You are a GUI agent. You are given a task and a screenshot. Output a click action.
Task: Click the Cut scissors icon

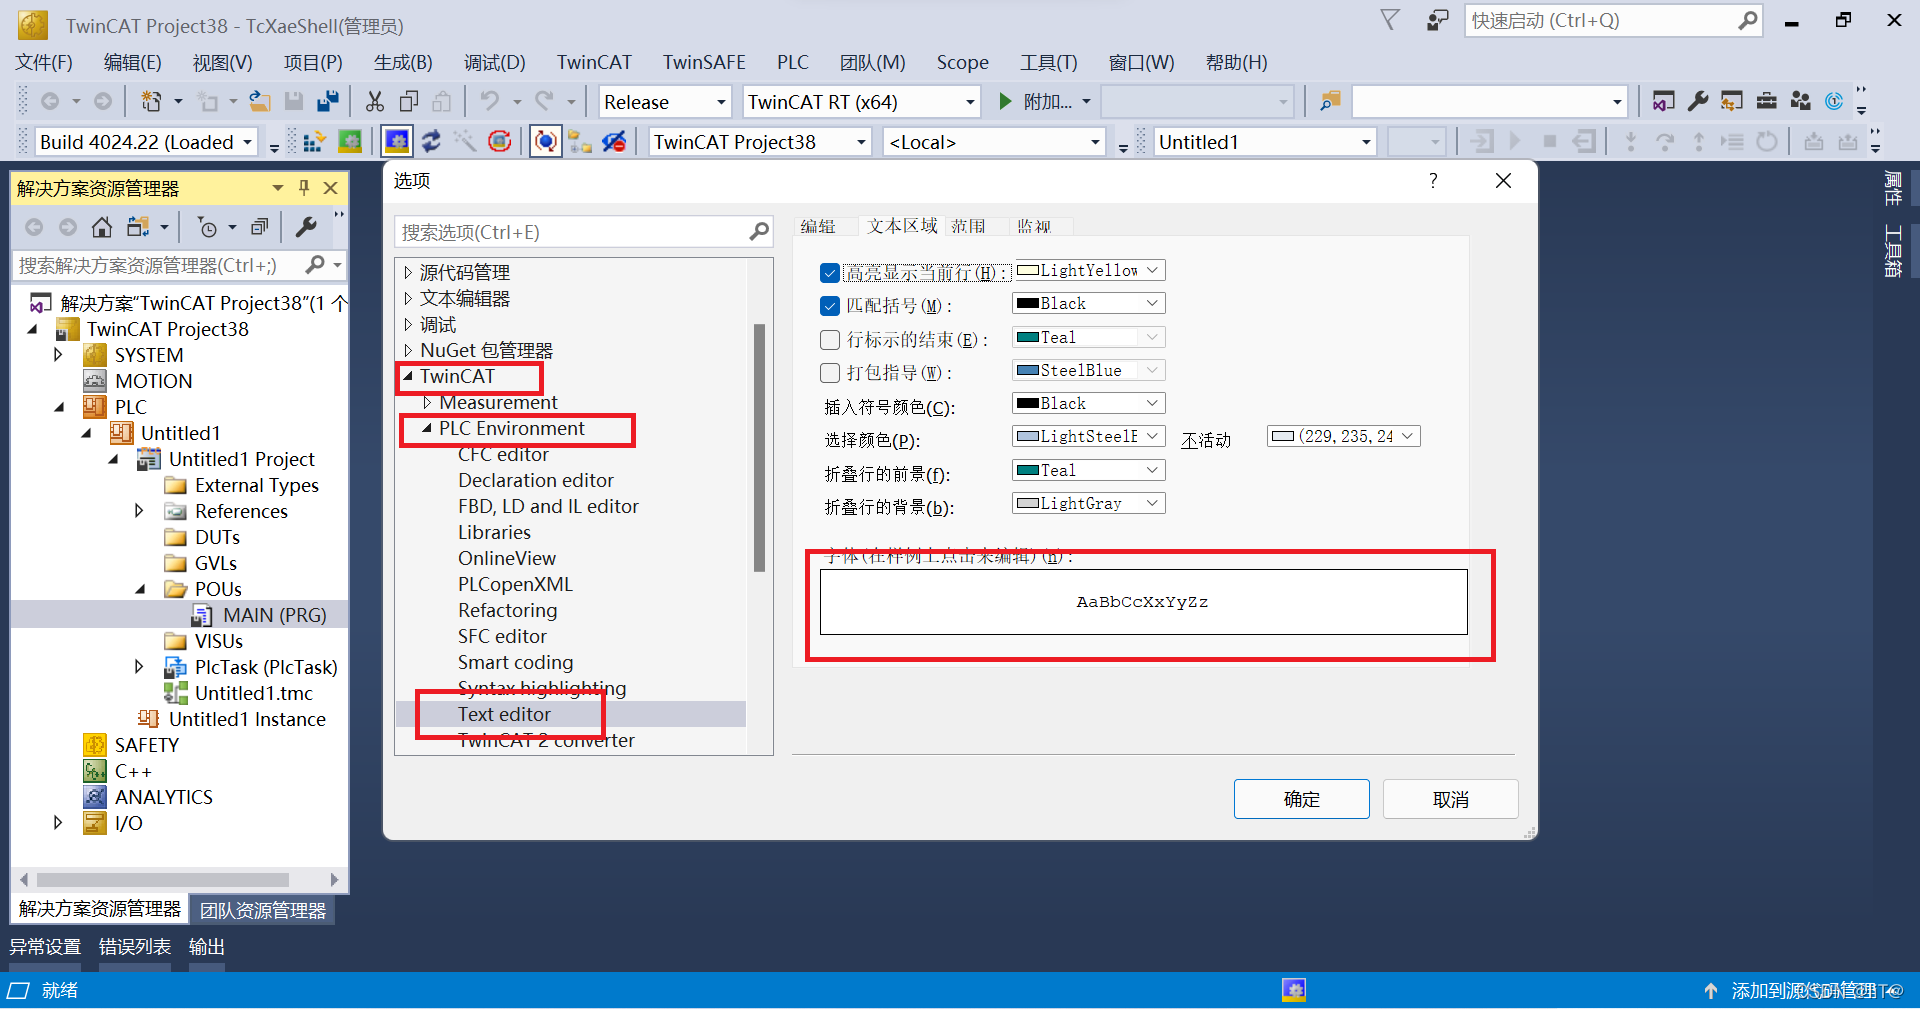pyautogui.click(x=375, y=101)
